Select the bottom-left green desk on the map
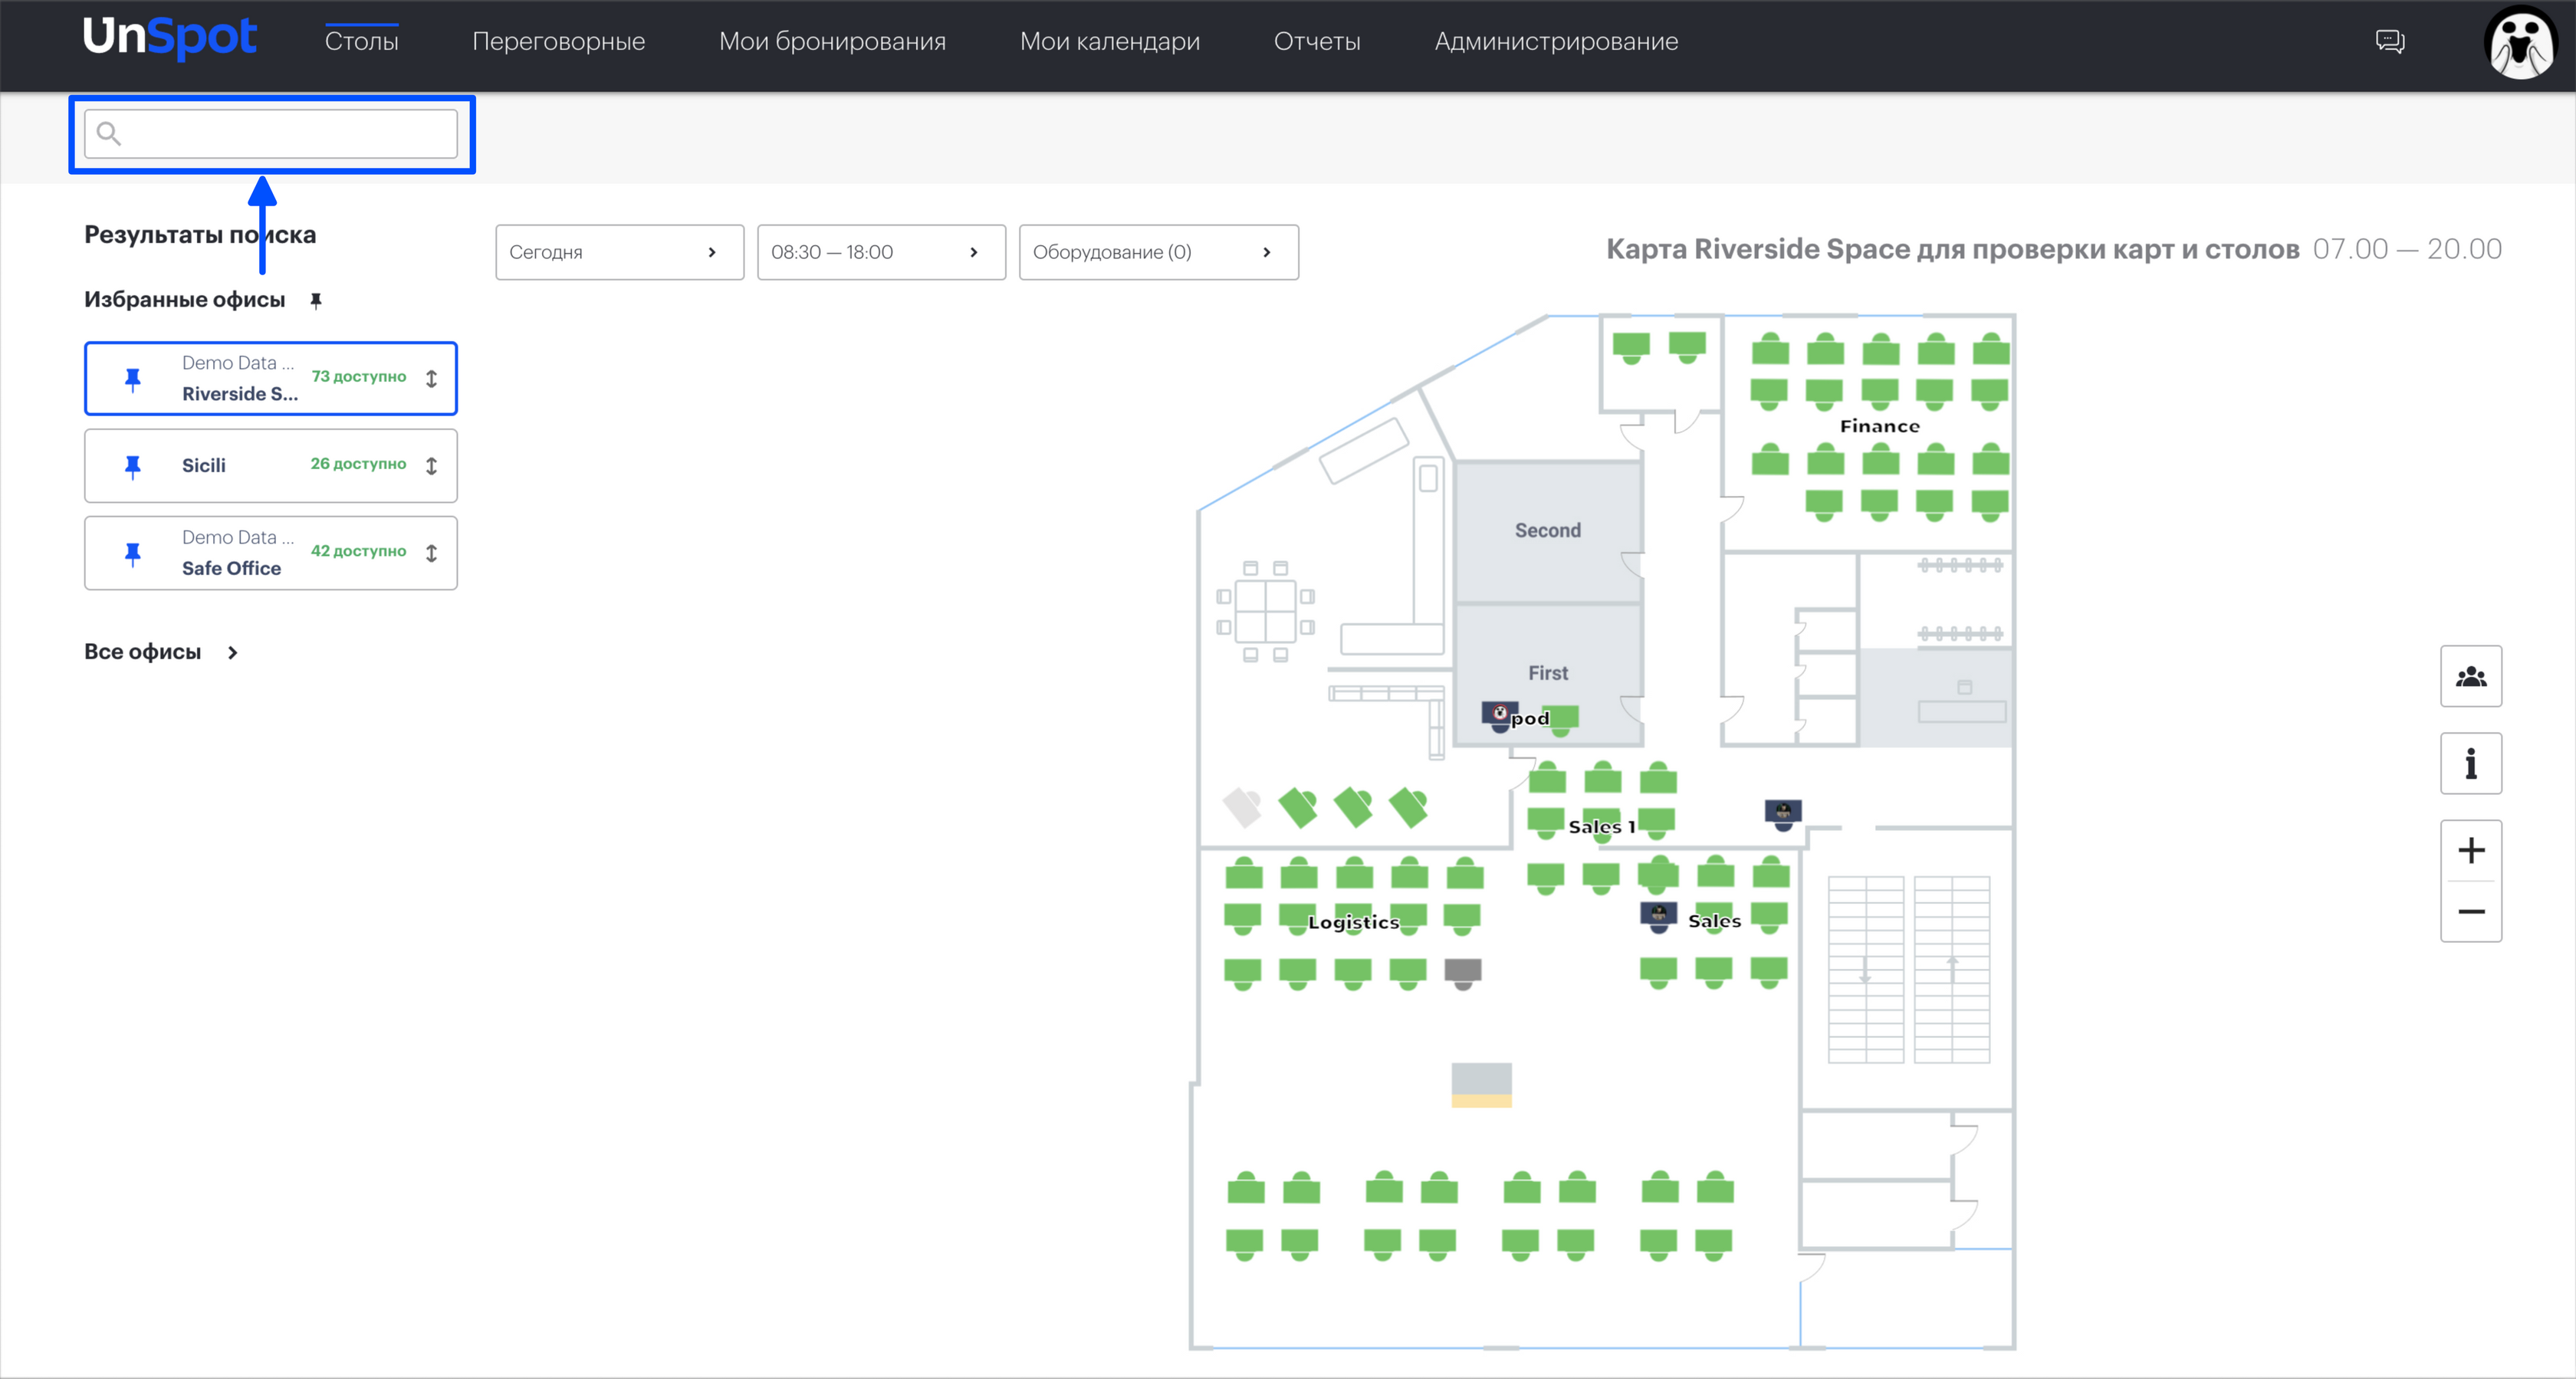The height and width of the screenshot is (1379, 2576). (x=1245, y=1244)
